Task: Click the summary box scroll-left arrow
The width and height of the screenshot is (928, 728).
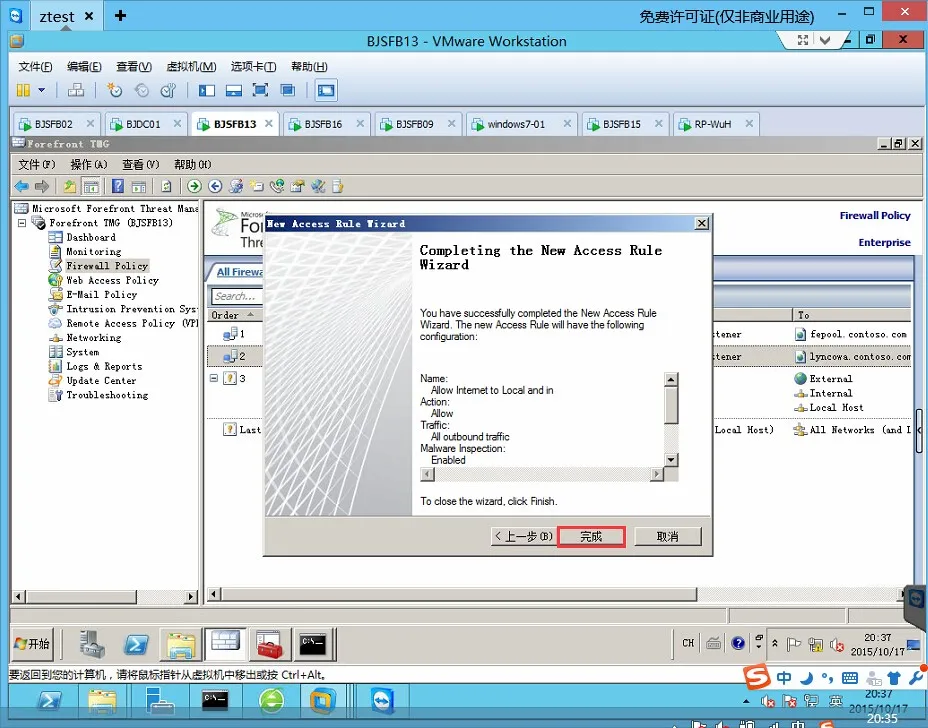Action: (x=427, y=474)
